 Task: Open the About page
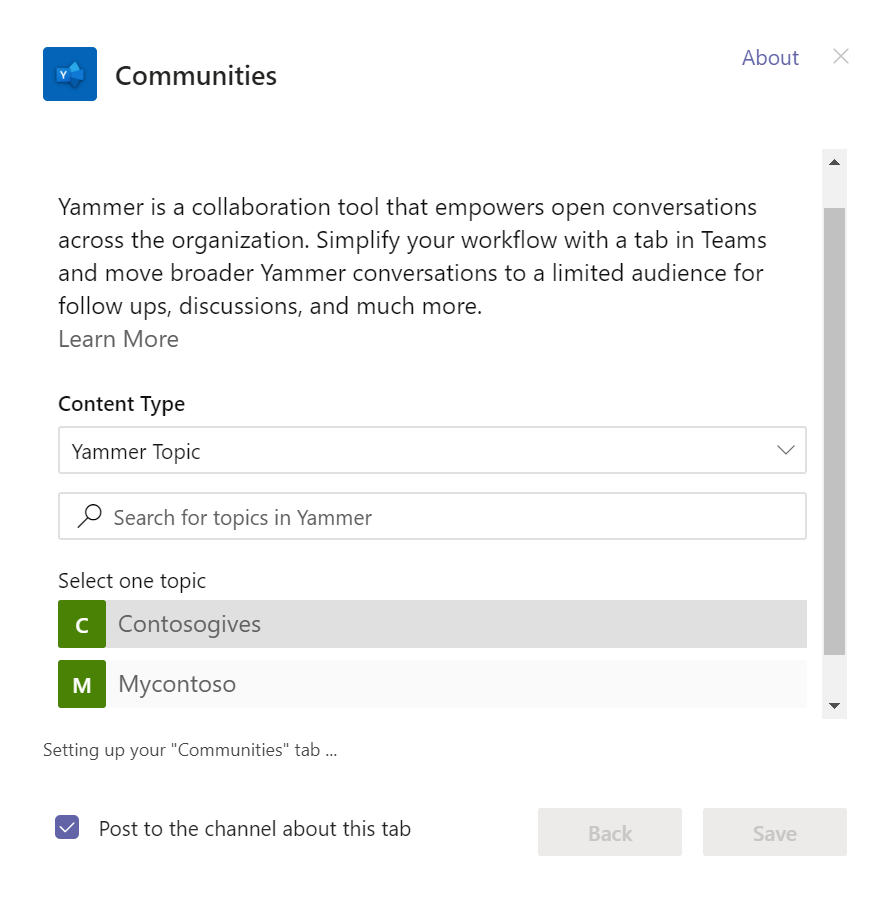(769, 57)
